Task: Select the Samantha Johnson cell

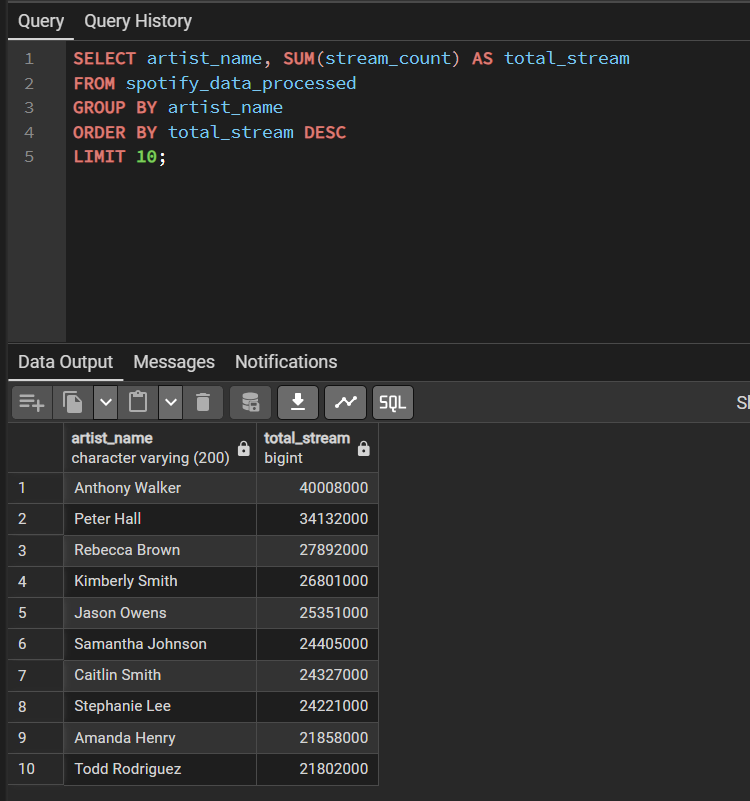Action: (x=160, y=644)
